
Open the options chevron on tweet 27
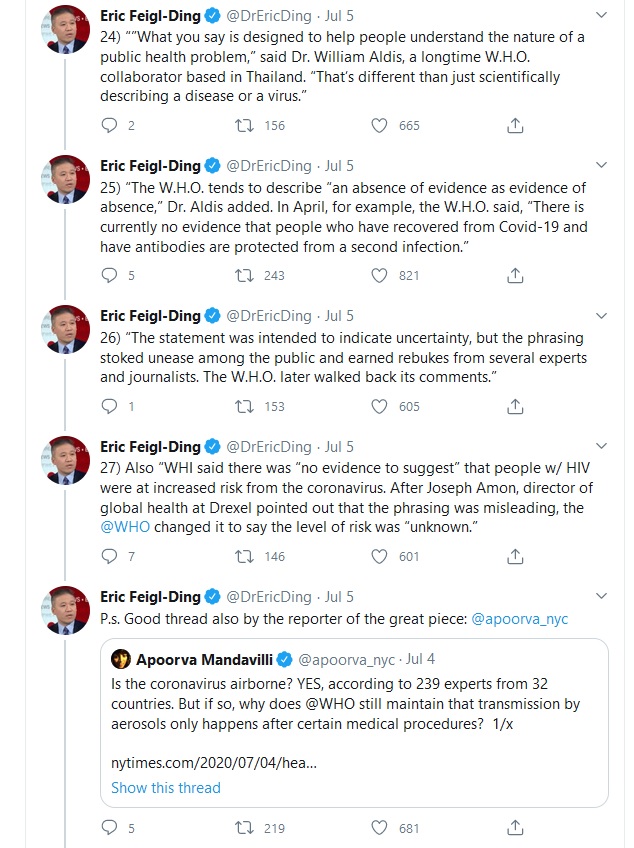[599, 447]
